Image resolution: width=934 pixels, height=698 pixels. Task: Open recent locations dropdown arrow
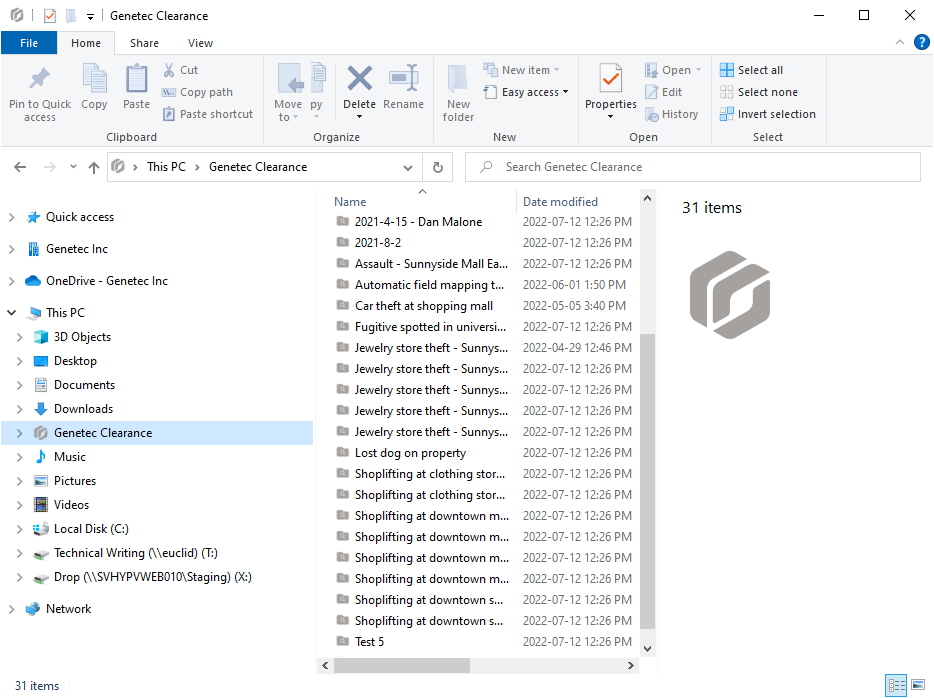click(73, 167)
